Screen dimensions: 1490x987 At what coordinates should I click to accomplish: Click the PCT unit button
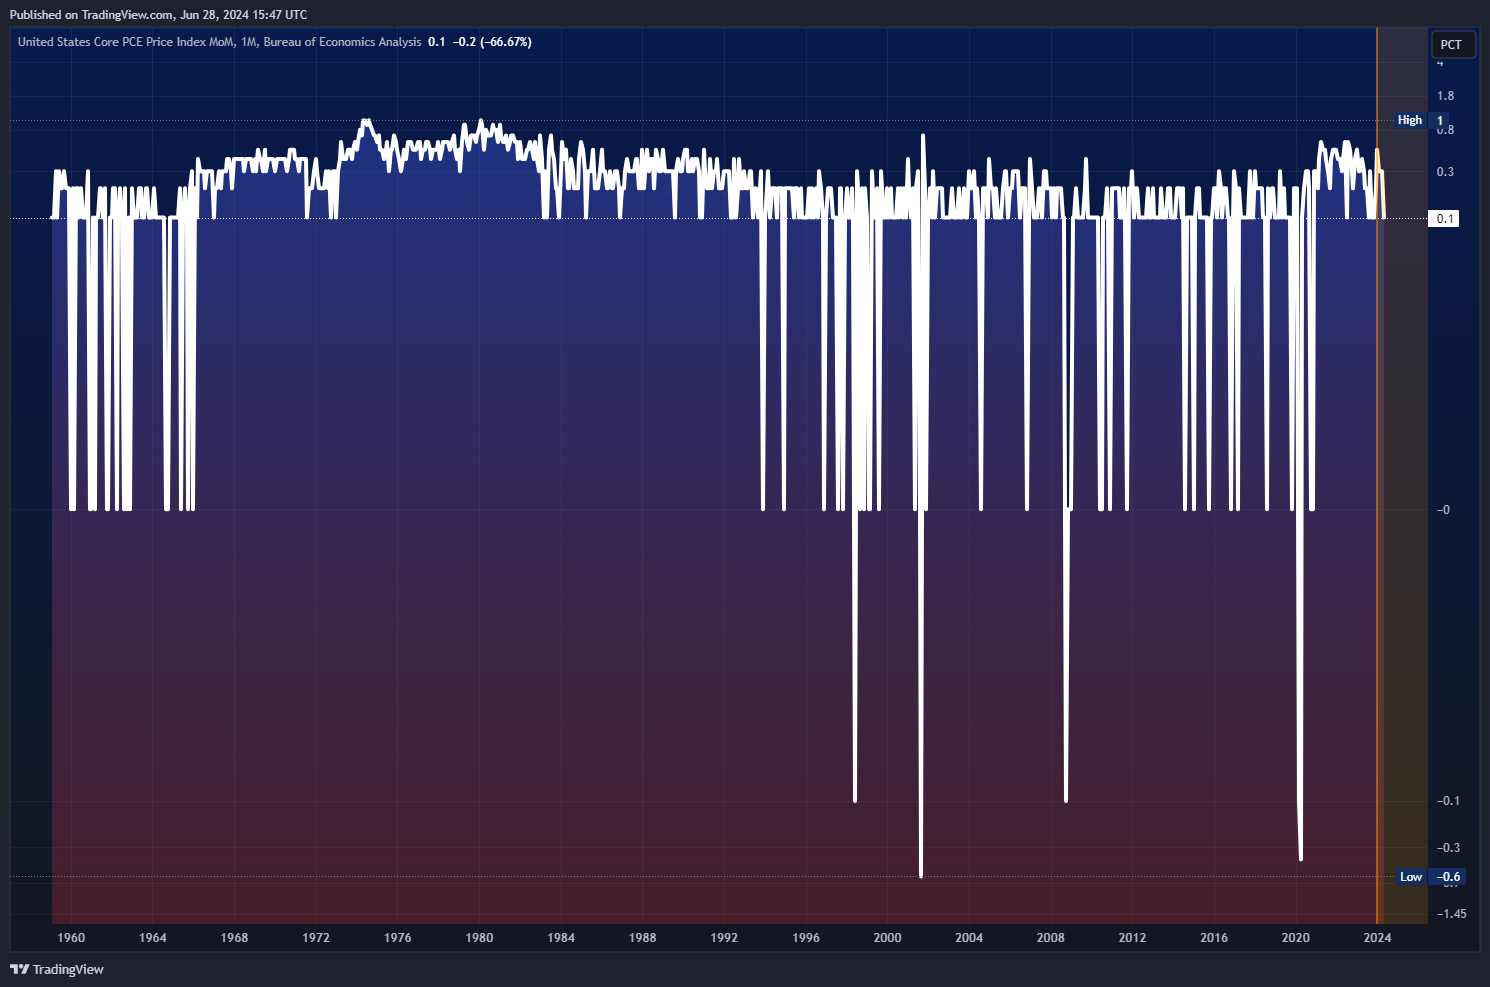(1452, 45)
